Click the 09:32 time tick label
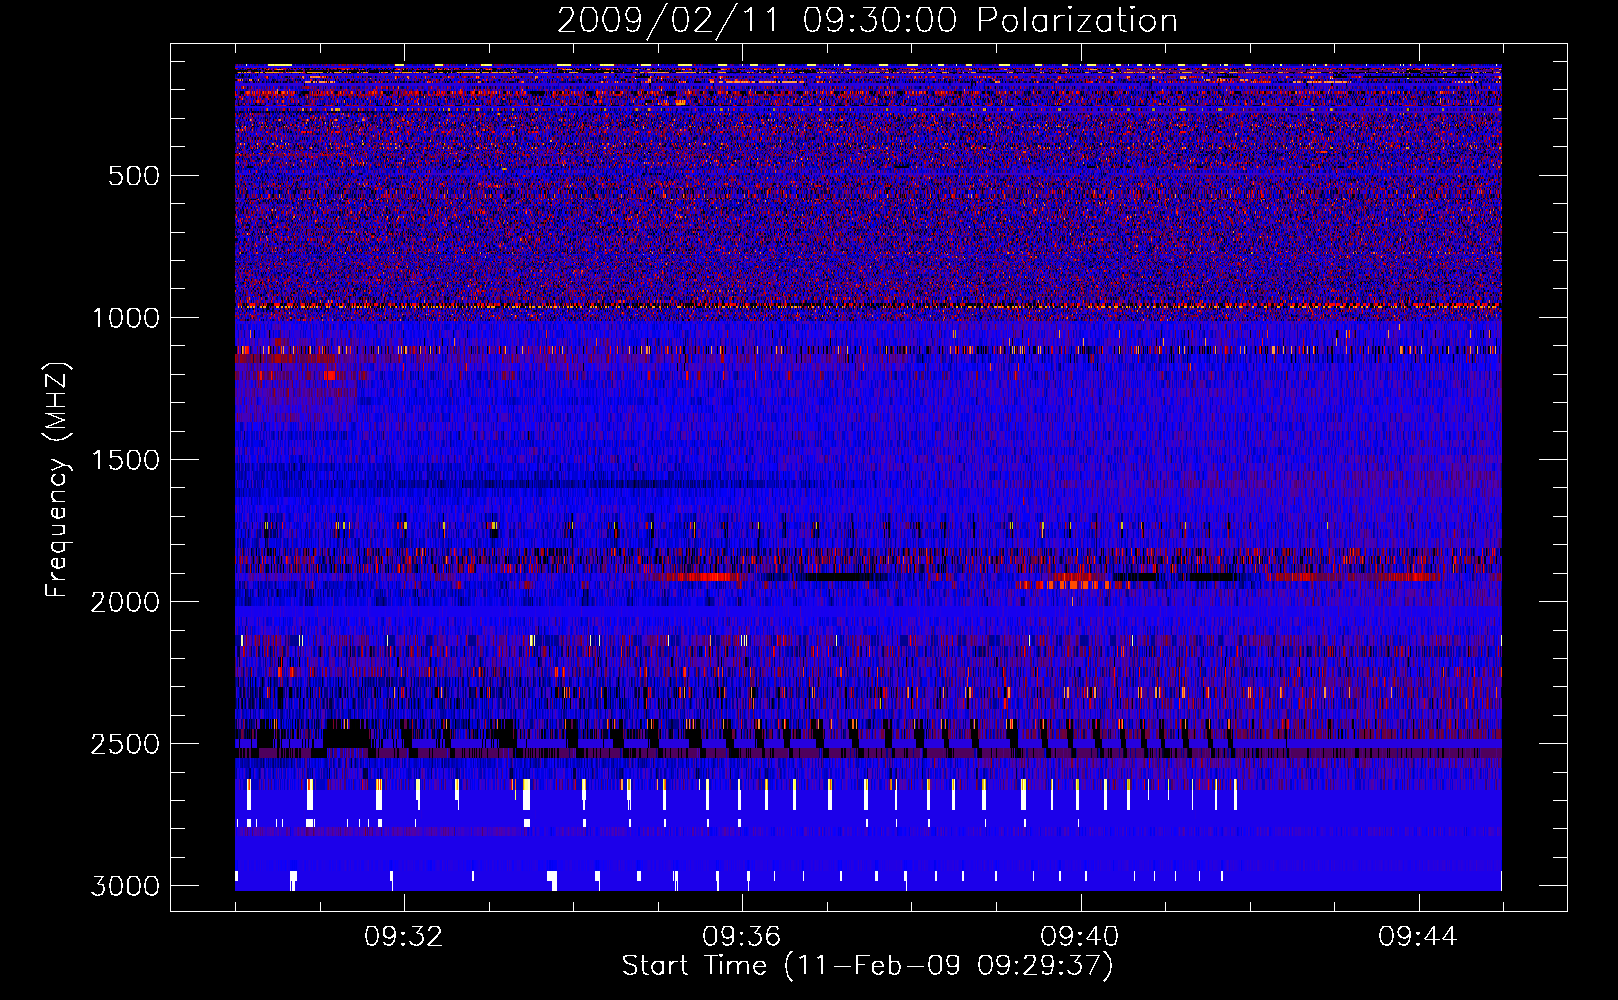Viewport: 1618px width, 1000px height. [403, 936]
